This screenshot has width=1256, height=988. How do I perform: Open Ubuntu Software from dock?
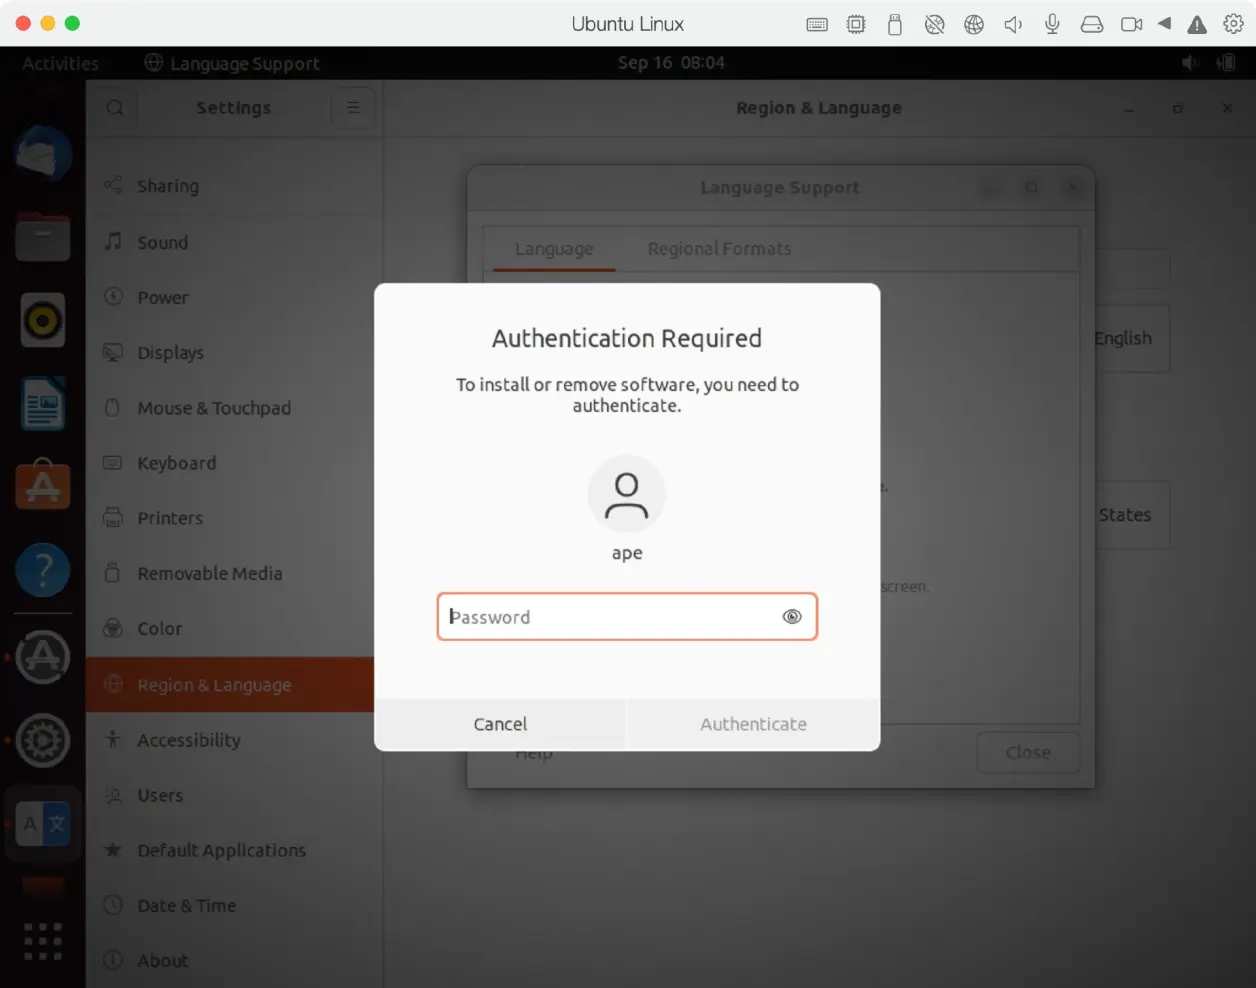click(x=43, y=486)
